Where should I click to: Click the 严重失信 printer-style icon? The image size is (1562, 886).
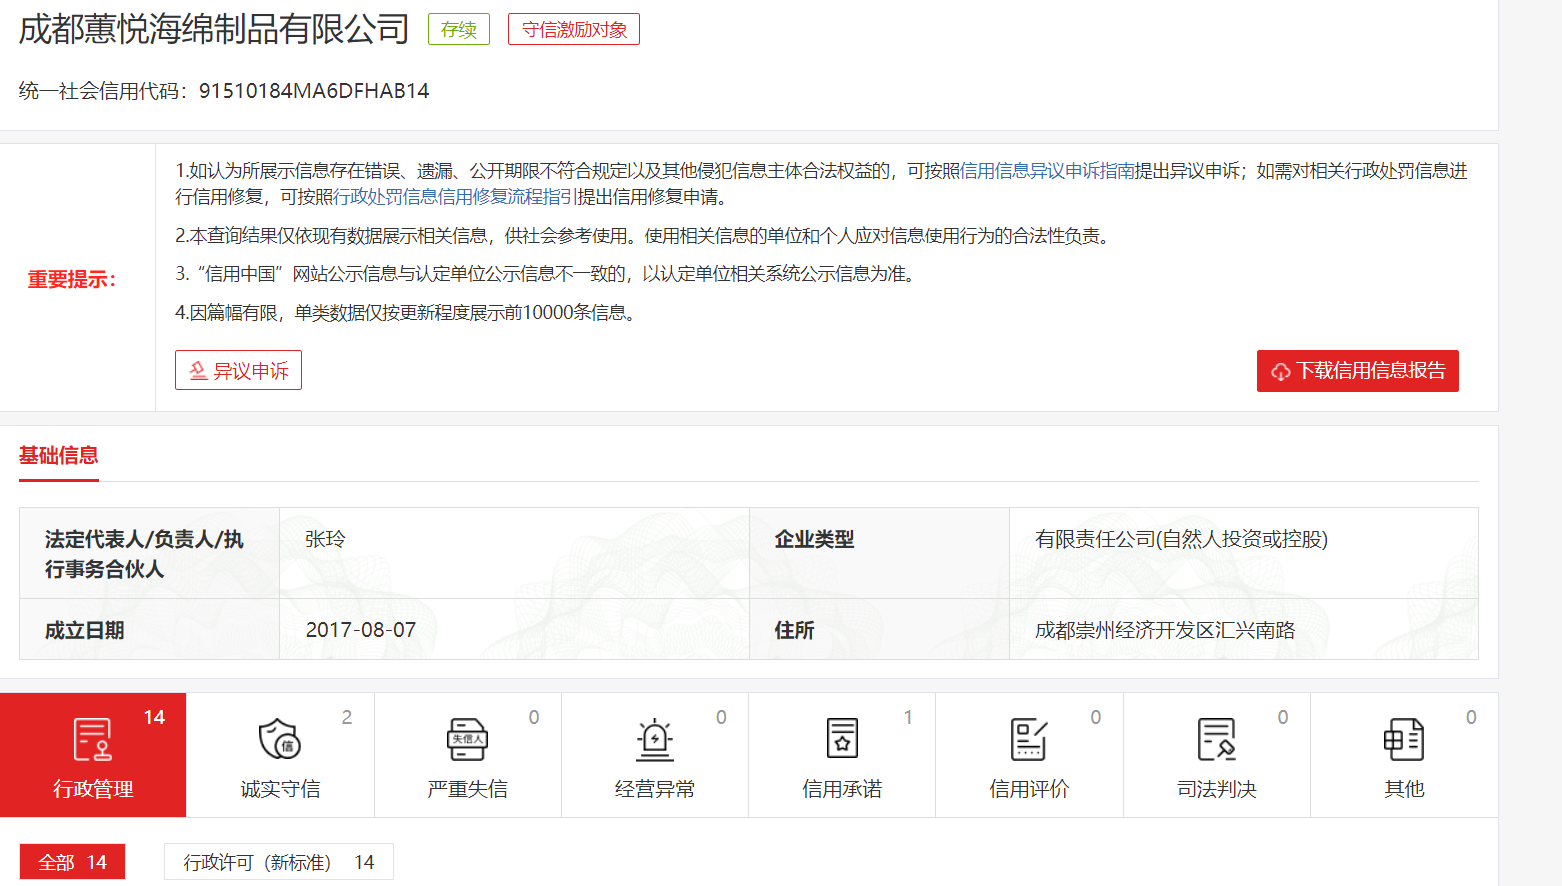coord(467,740)
